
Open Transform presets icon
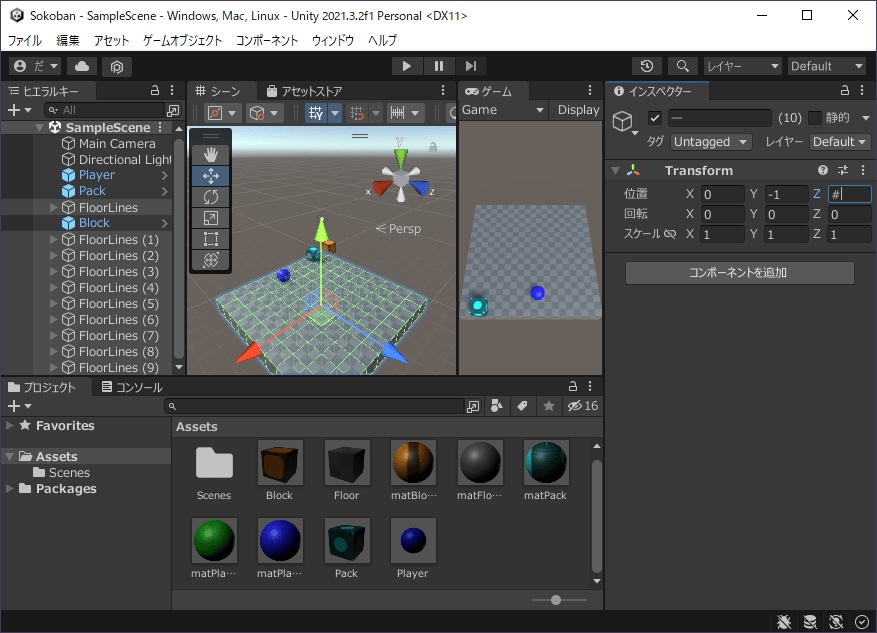click(843, 170)
